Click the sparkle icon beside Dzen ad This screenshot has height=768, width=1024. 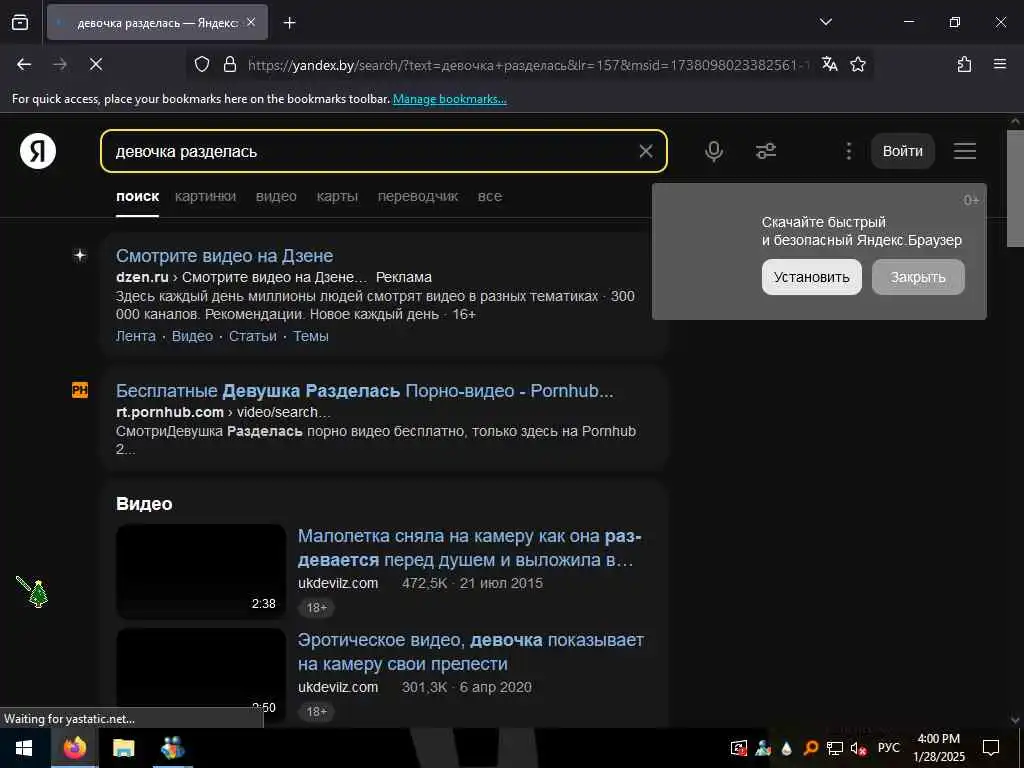point(80,255)
